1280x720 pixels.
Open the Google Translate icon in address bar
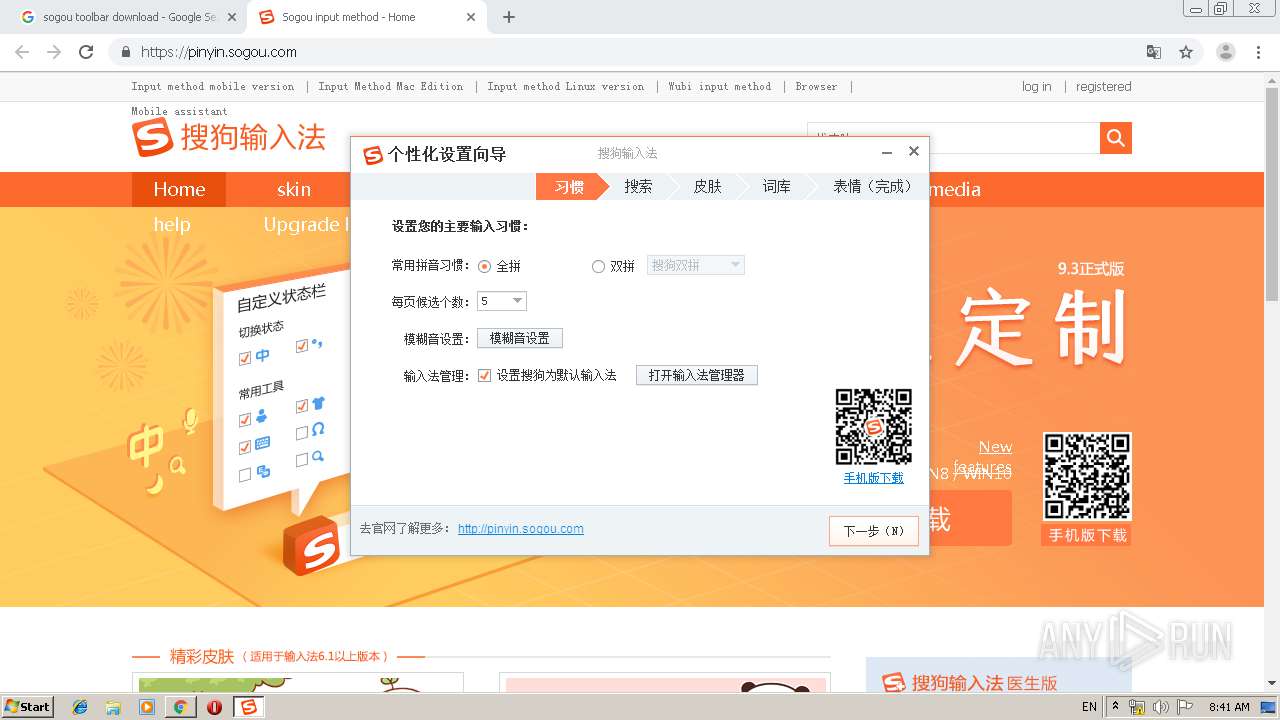[x=1154, y=52]
